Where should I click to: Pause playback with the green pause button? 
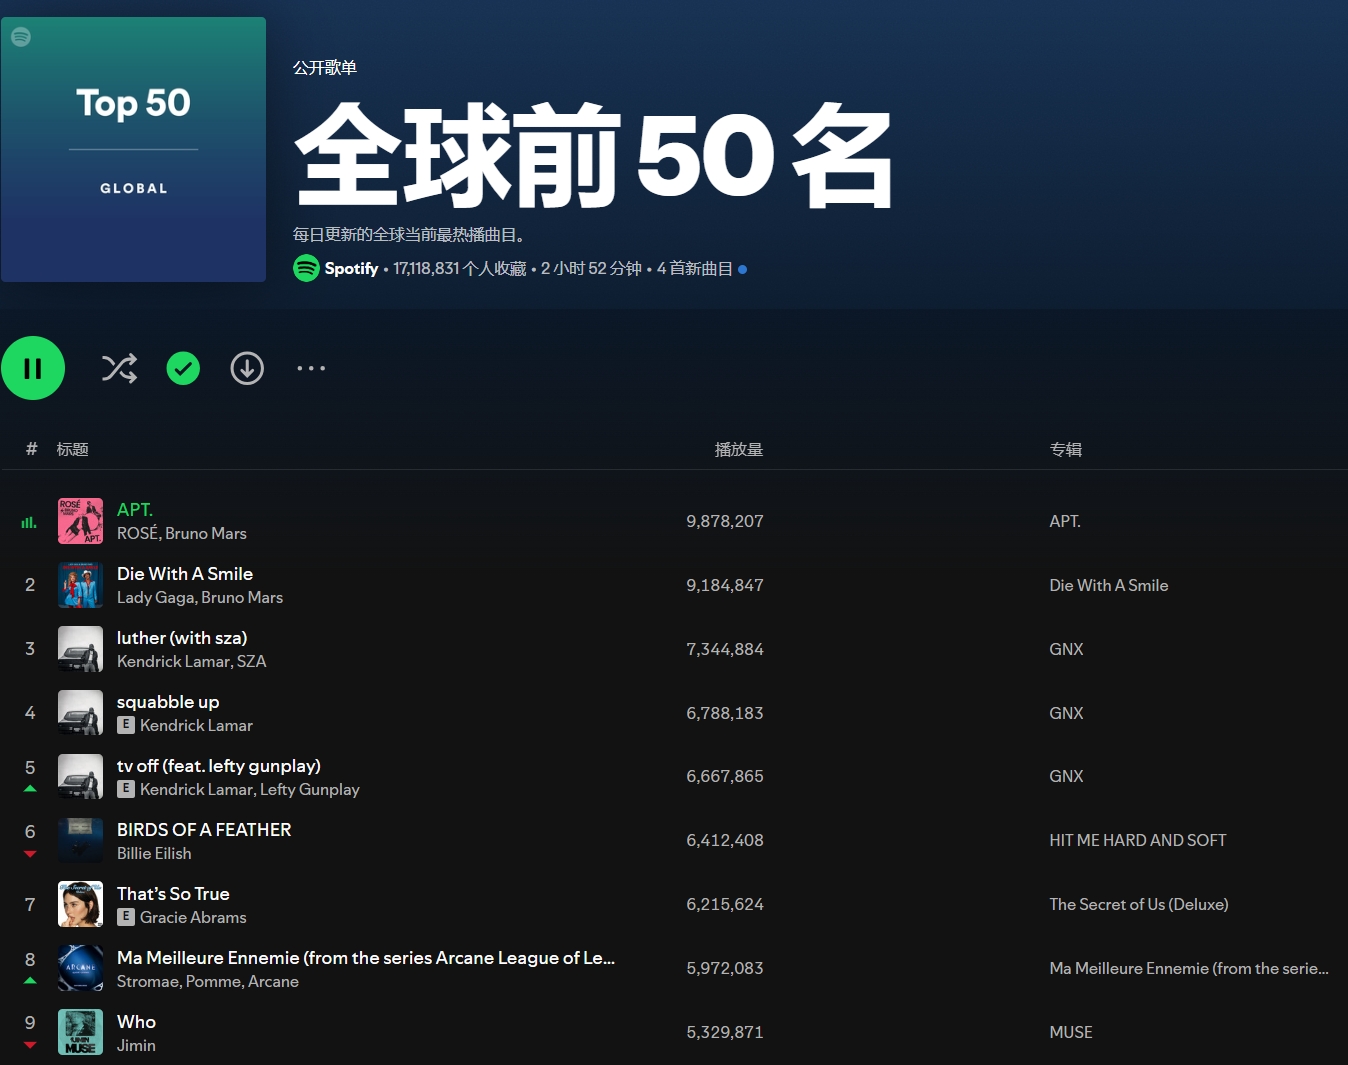click(33, 368)
